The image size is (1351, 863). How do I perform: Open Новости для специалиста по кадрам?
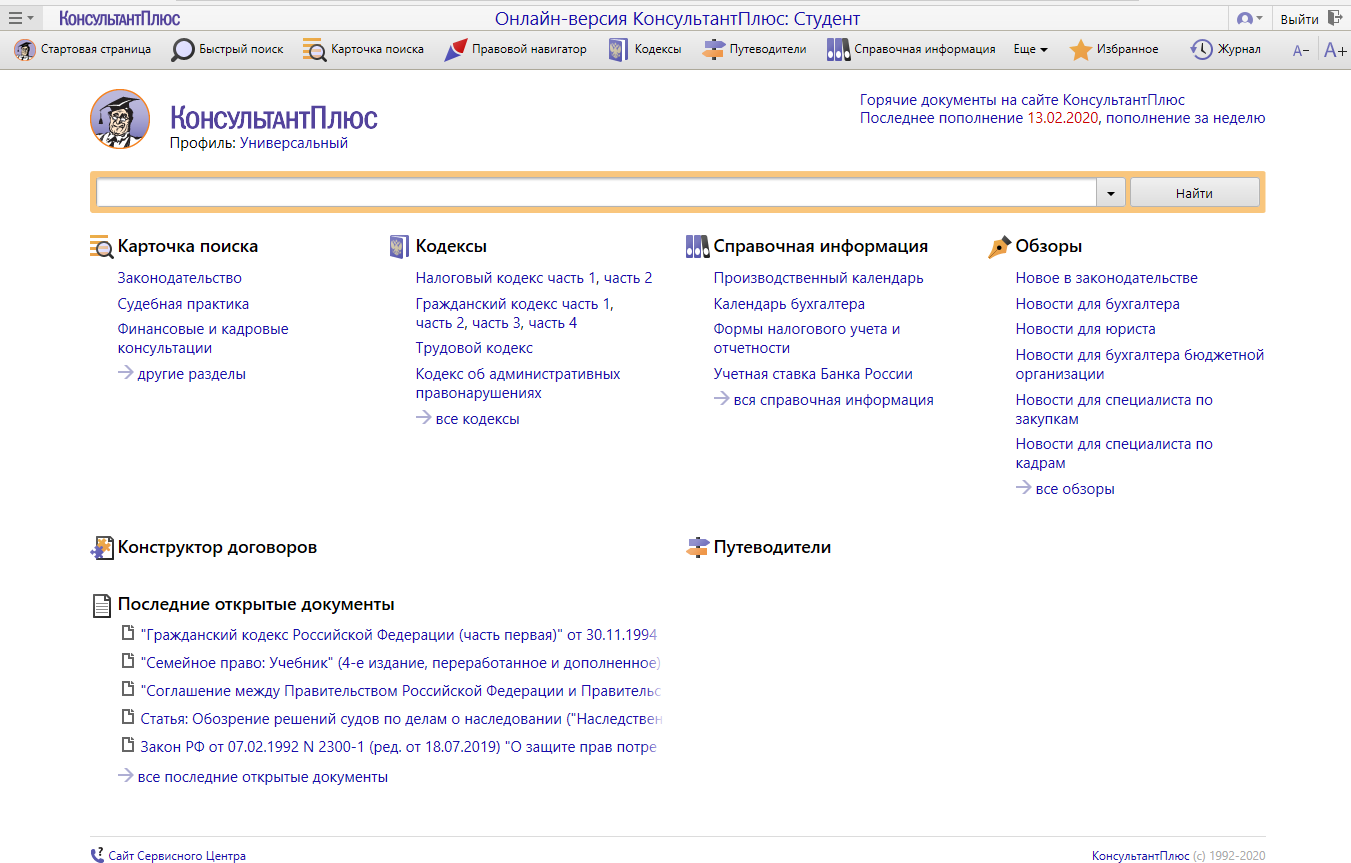point(1114,454)
